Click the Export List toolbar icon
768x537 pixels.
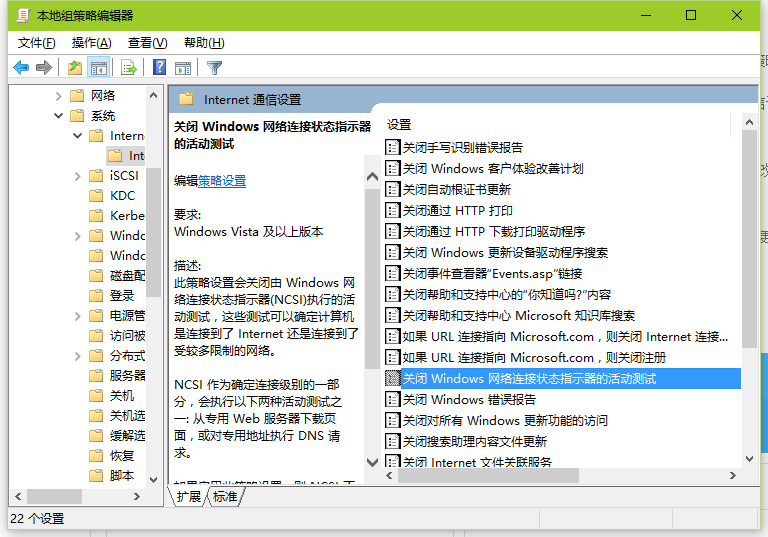(x=128, y=68)
